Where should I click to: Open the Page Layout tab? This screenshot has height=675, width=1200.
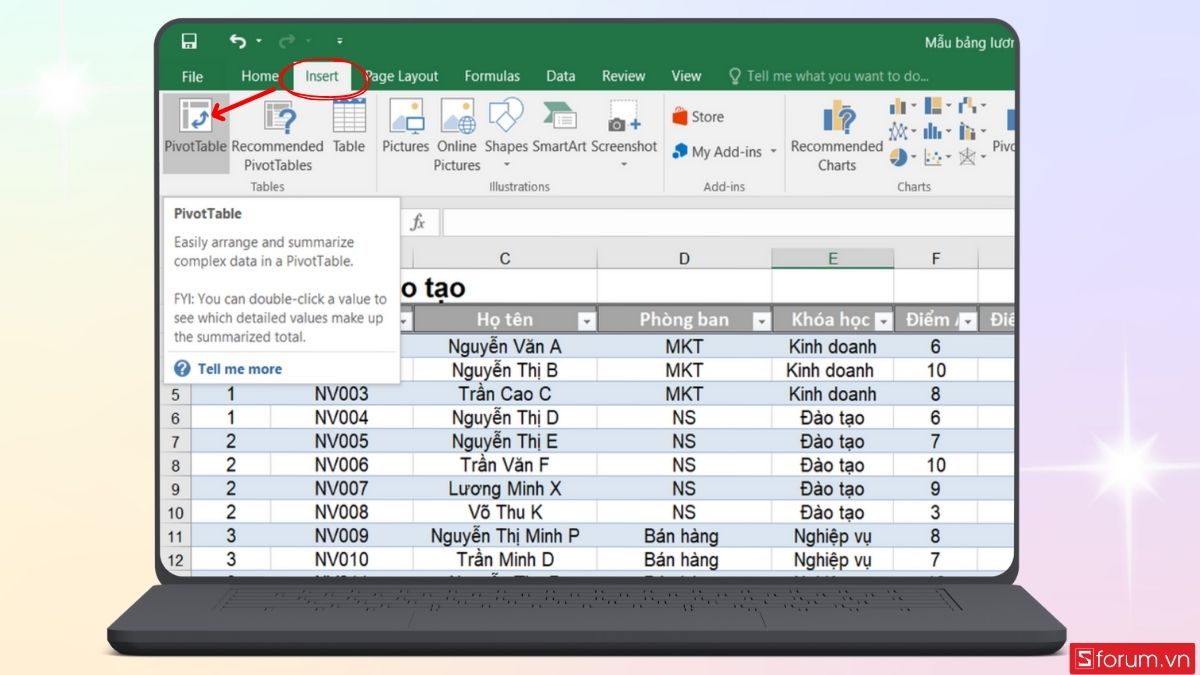click(401, 75)
